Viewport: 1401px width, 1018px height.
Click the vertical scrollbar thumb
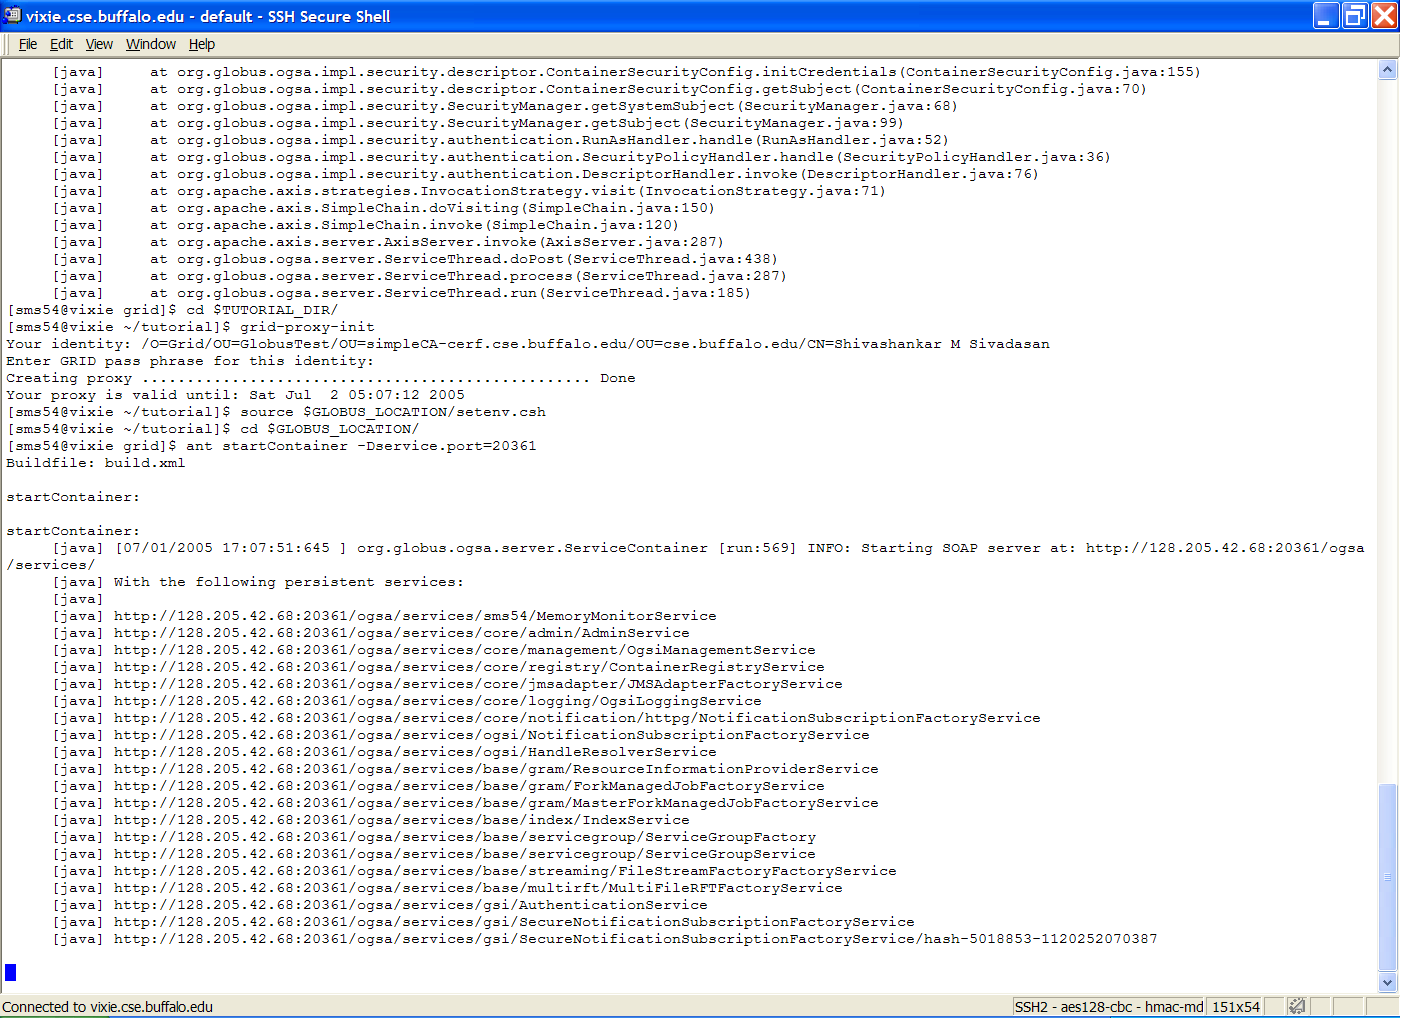[1387, 877]
